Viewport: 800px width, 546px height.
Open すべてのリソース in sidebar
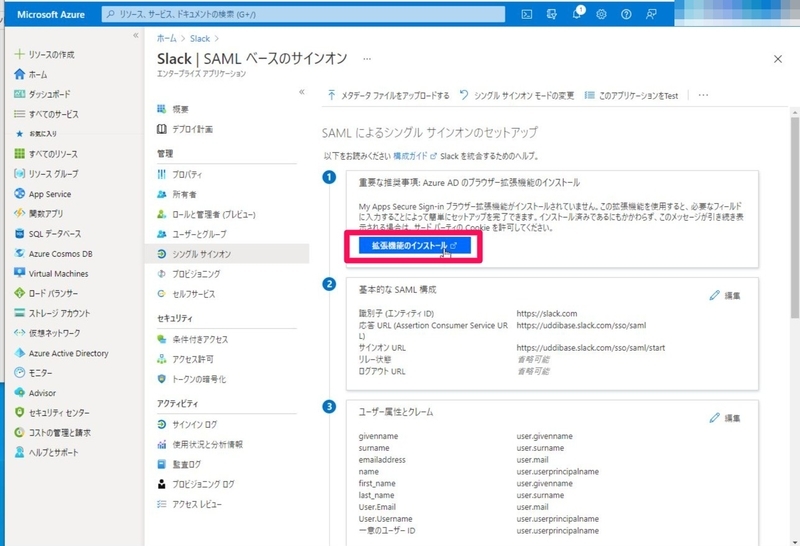46,154
